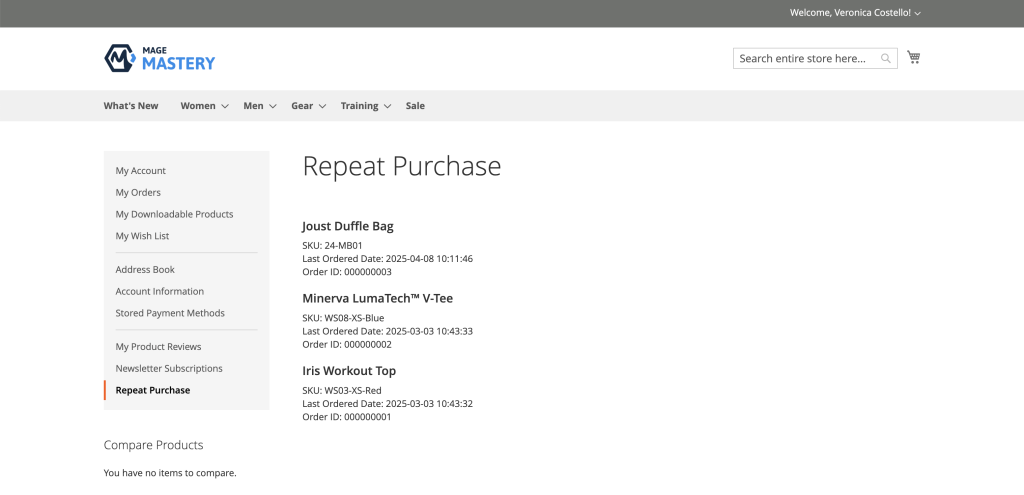Expand the Welcome, Veronica Costello account dropdown
The height and width of the screenshot is (495, 1024).
[x=855, y=12]
